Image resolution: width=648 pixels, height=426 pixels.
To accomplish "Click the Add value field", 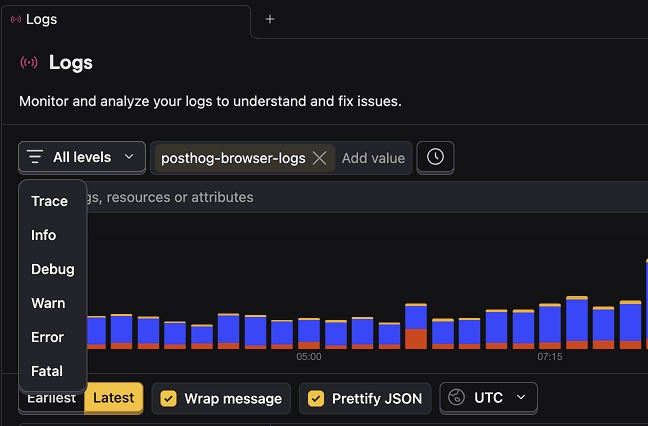I will click(x=373, y=158).
